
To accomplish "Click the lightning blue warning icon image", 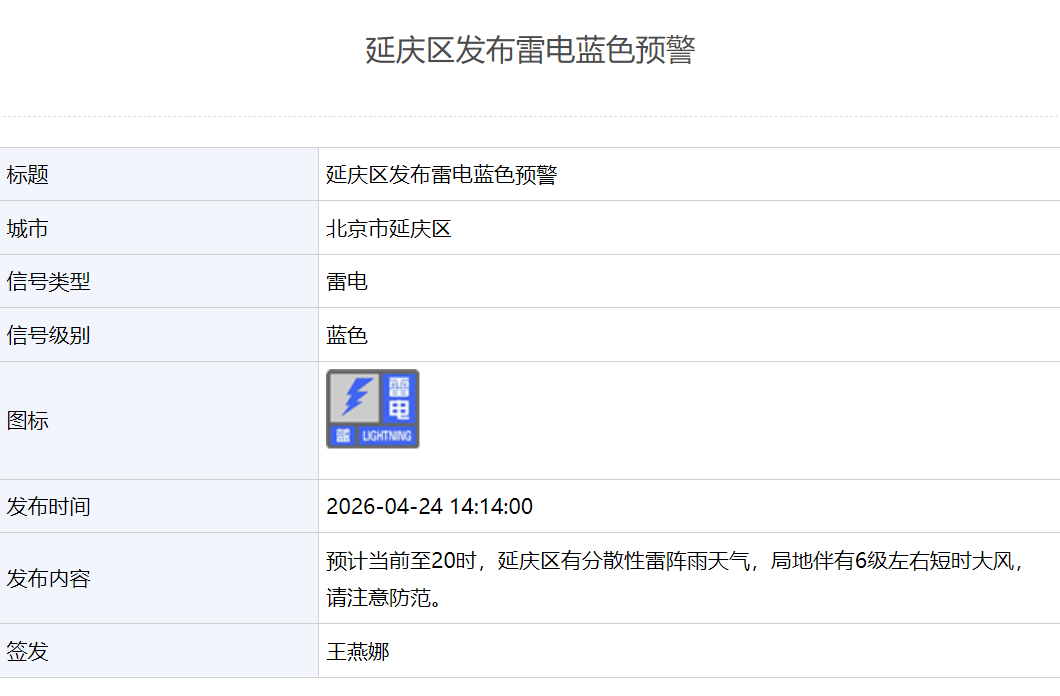I will tap(372, 409).
